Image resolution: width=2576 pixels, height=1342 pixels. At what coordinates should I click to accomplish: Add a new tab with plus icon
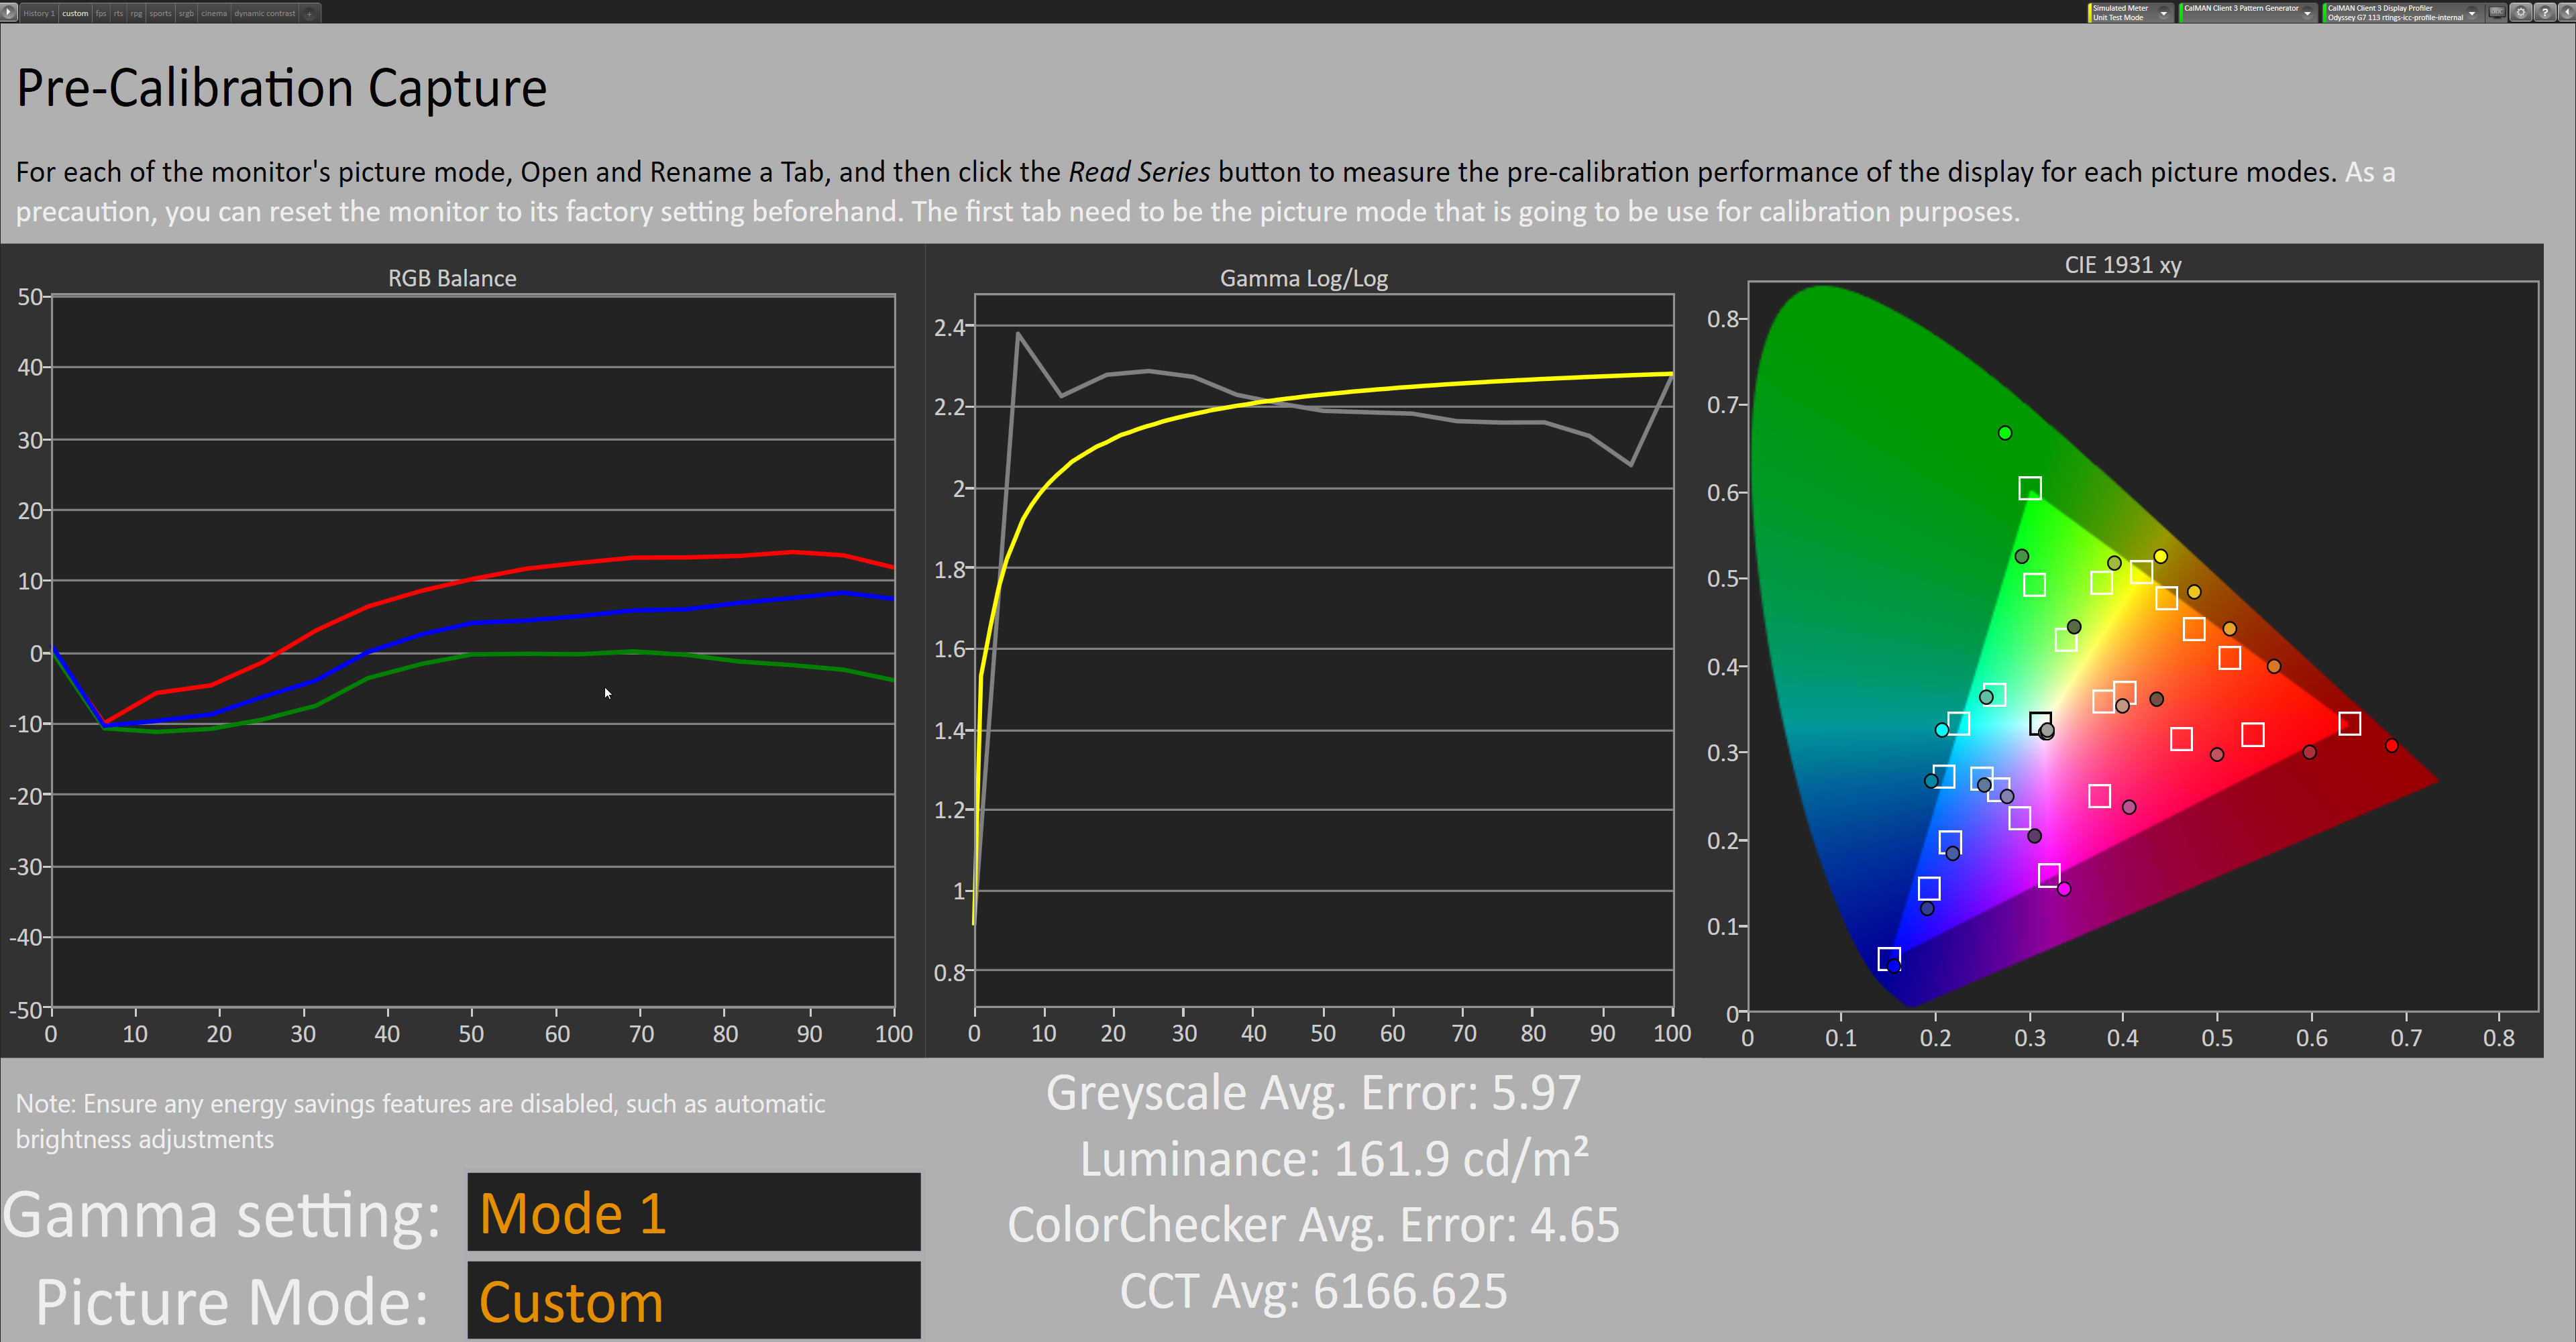pos(310,13)
